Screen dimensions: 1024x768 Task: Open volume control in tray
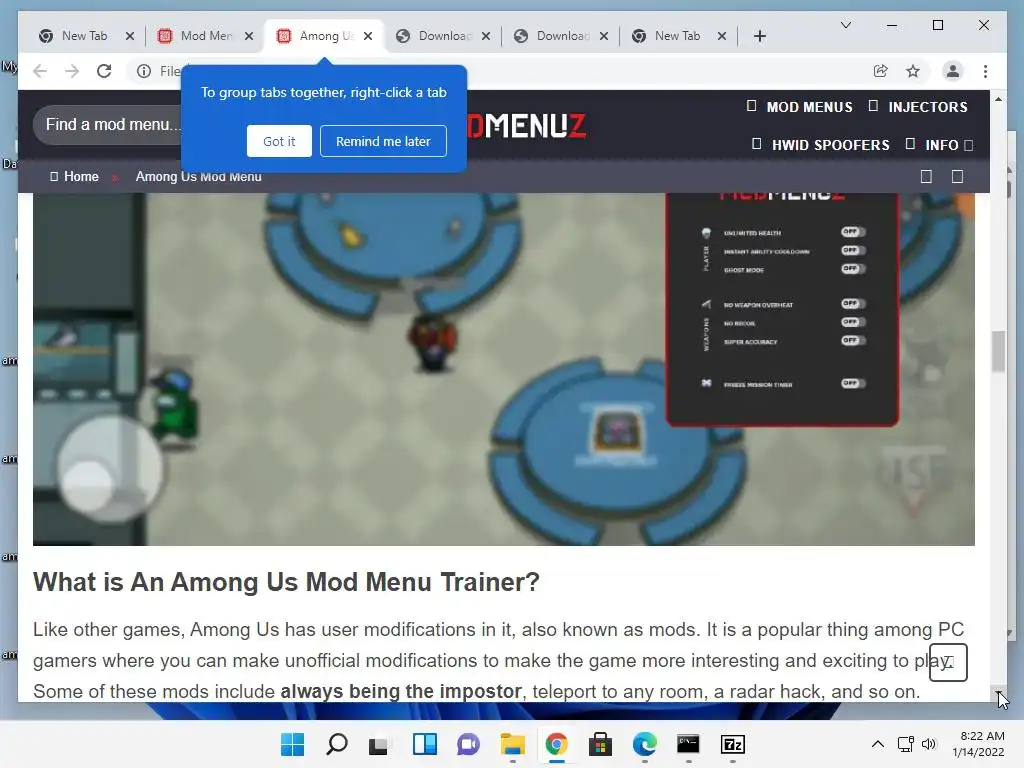(929, 744)
